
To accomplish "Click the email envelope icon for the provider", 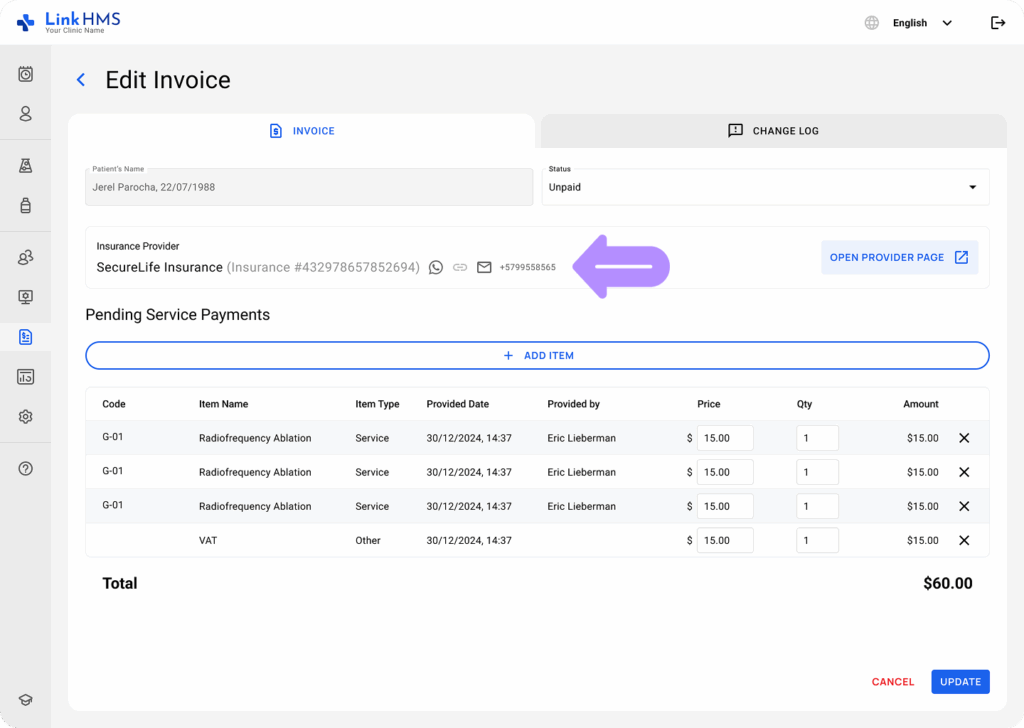I will coord(484,267).
